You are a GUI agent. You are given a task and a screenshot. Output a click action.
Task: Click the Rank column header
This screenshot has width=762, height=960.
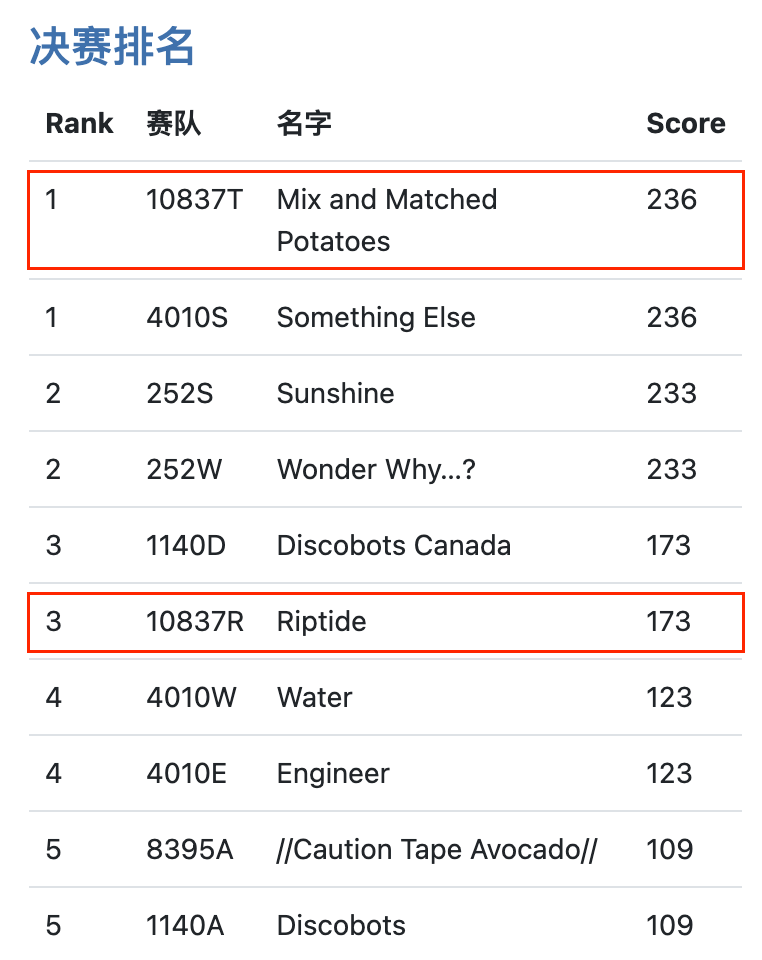pyautogui.click(x=80, y=124)
